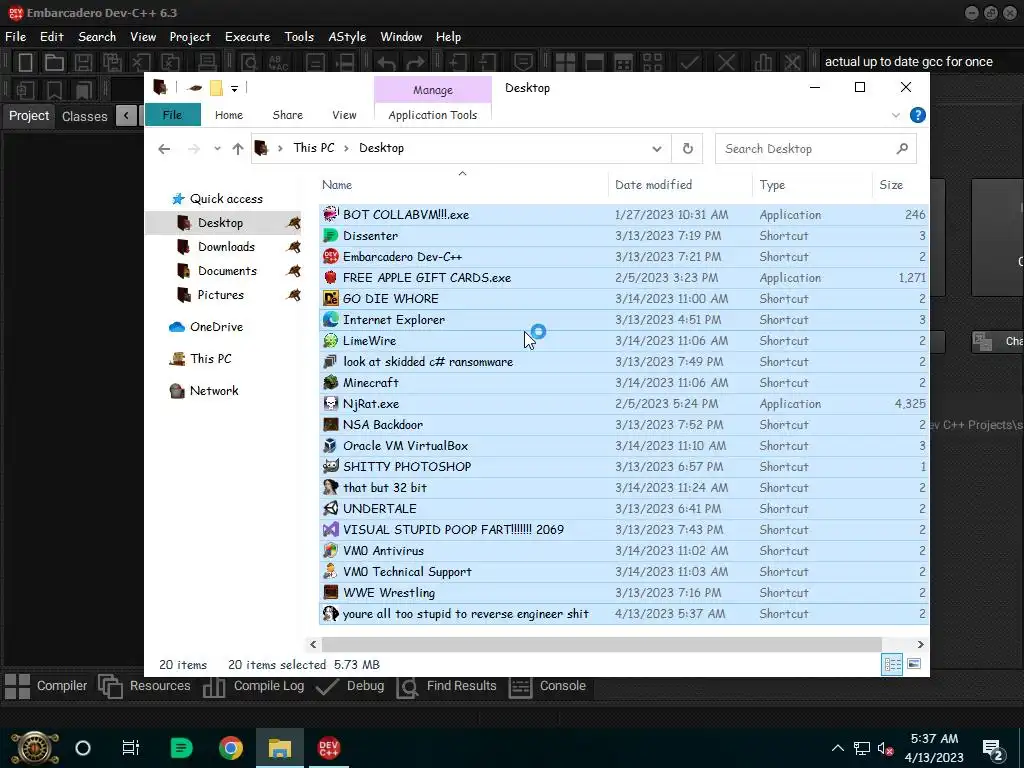The image size is (1024, 768).
Task: Open Application Tools ribbon tab
Action: pos(432,115)
